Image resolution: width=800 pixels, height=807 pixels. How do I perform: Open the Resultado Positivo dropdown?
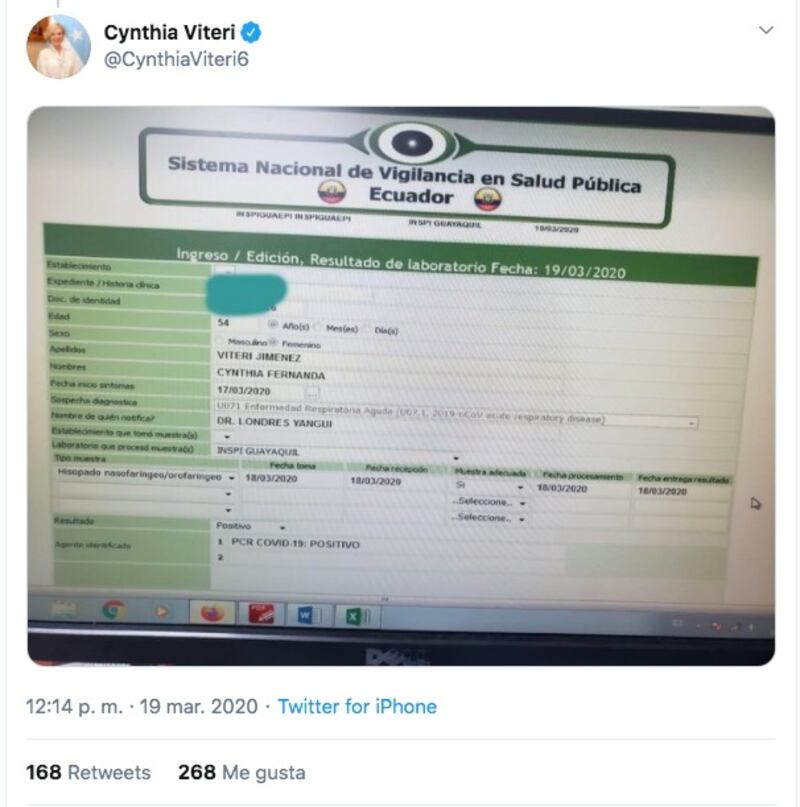tap(251, 527)
